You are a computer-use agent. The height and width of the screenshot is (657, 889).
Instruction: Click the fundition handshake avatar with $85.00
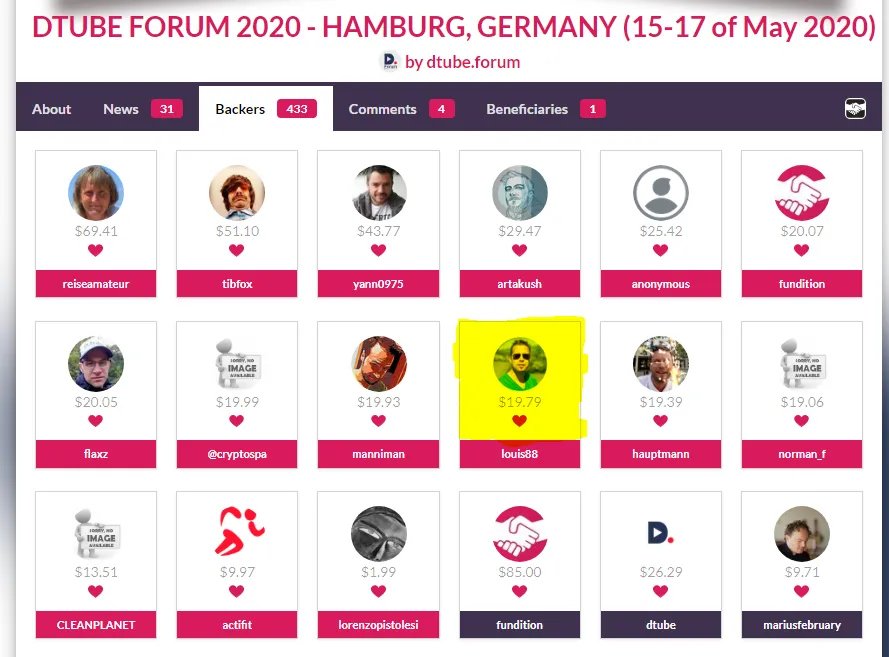[x=519, y=533]
